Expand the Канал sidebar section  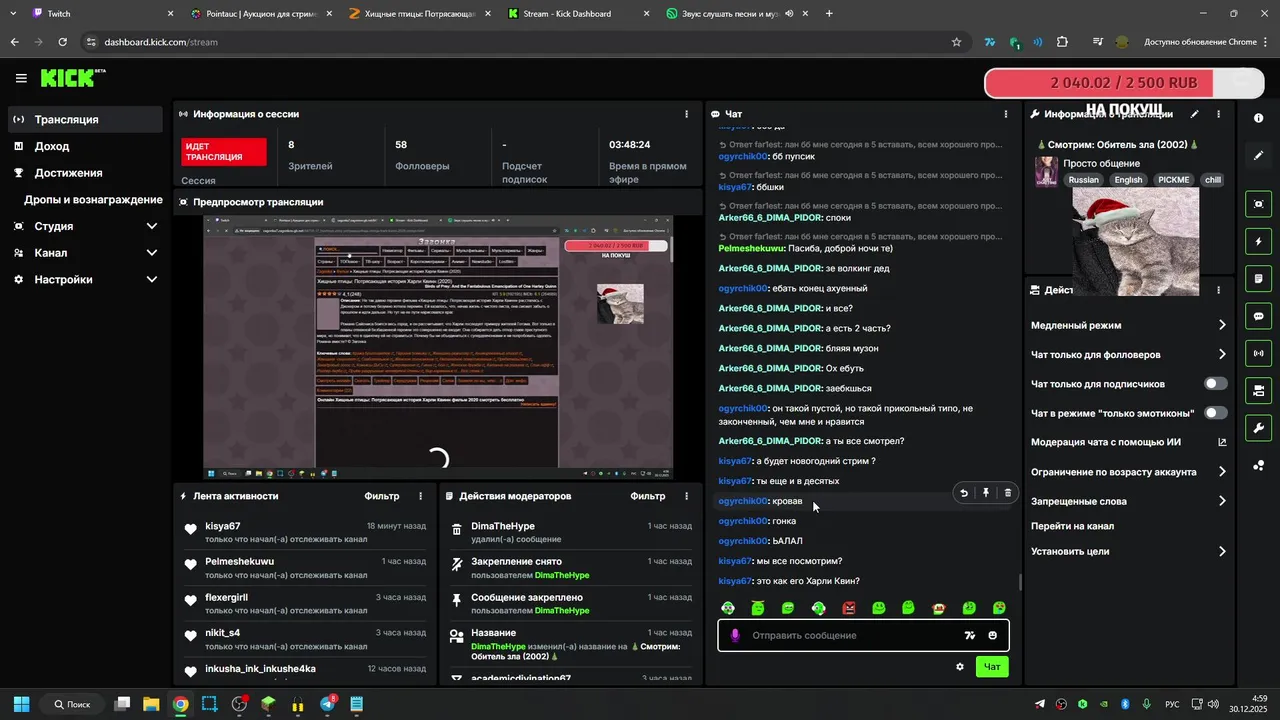pos(152,253)
